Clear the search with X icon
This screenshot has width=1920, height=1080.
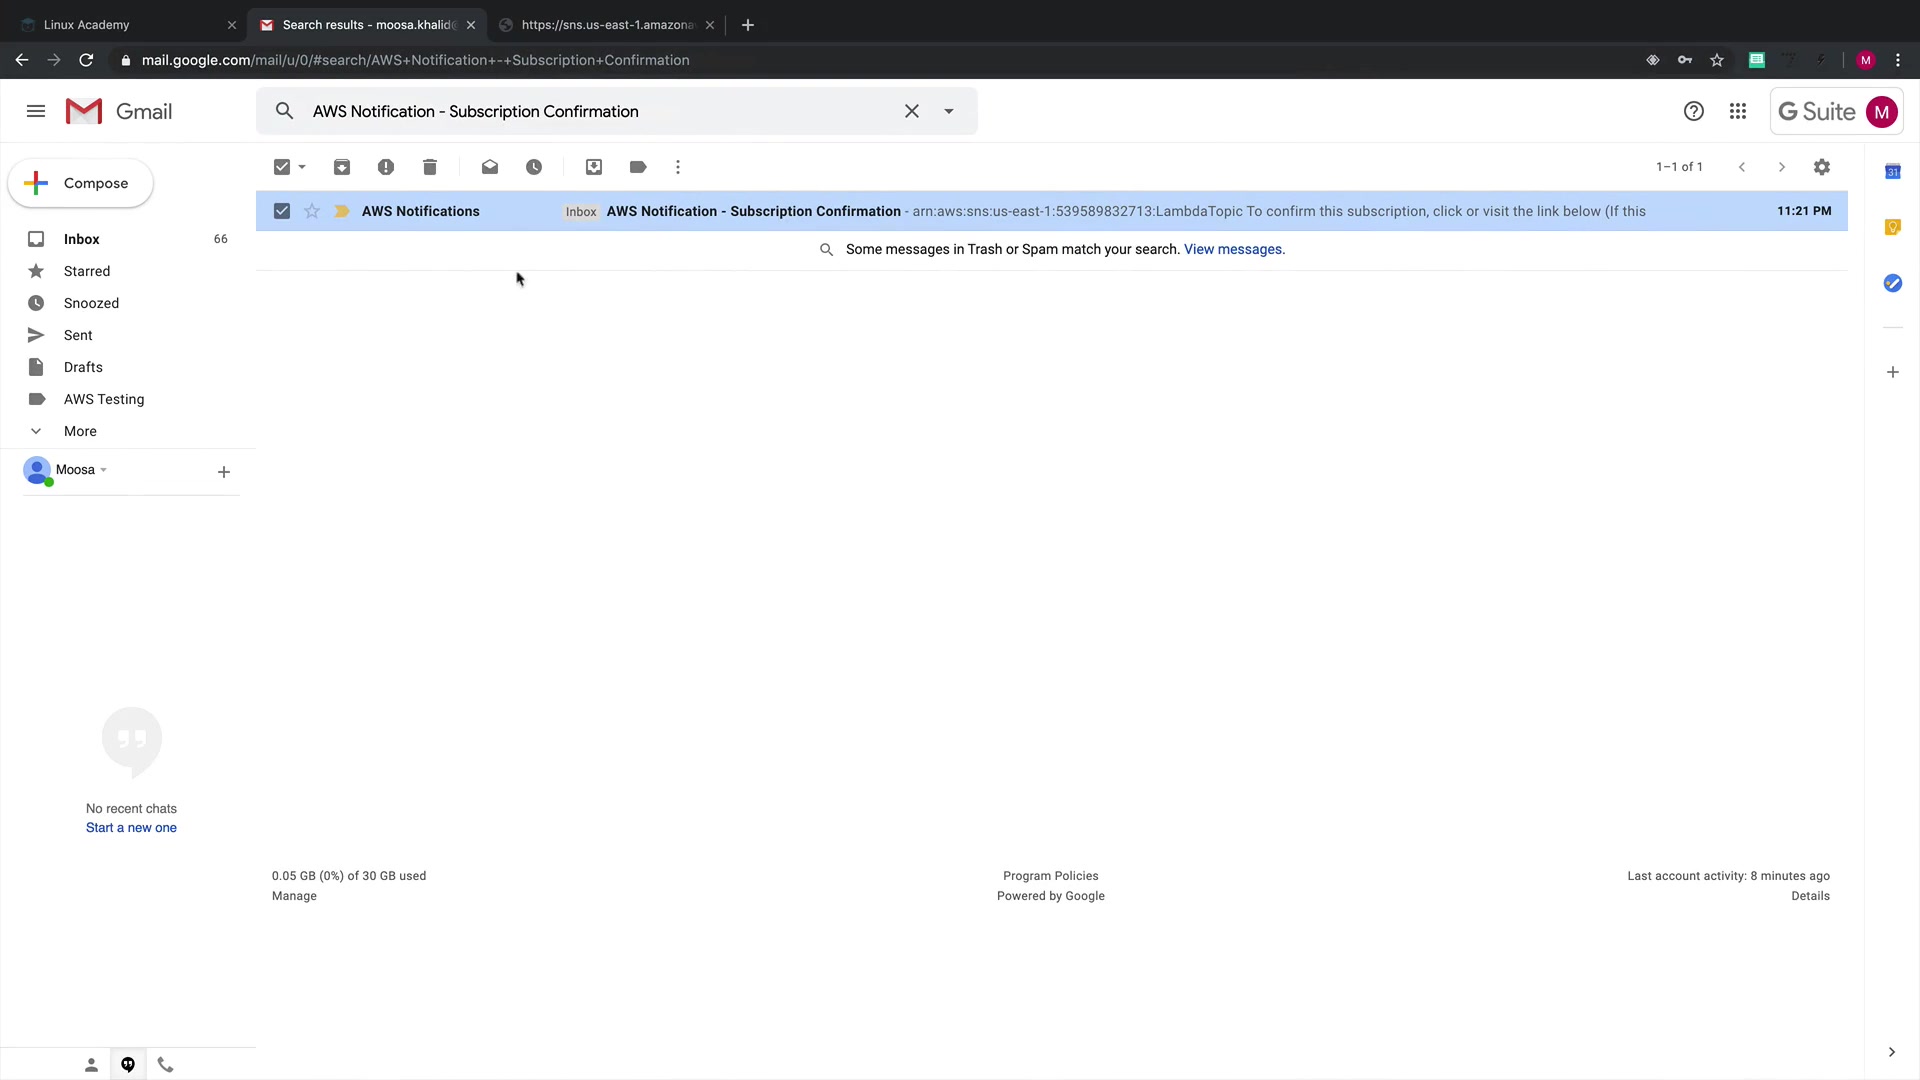coord(912,112)
